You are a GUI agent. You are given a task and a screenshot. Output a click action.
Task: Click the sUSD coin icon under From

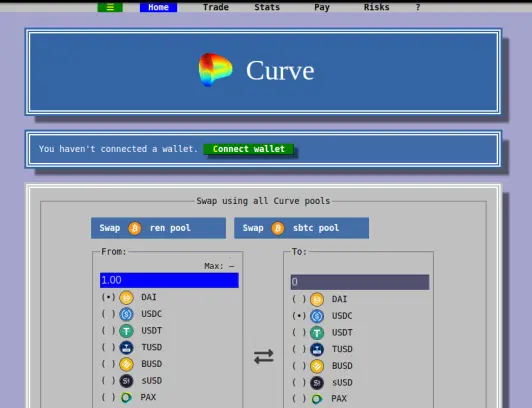point(126,381)
